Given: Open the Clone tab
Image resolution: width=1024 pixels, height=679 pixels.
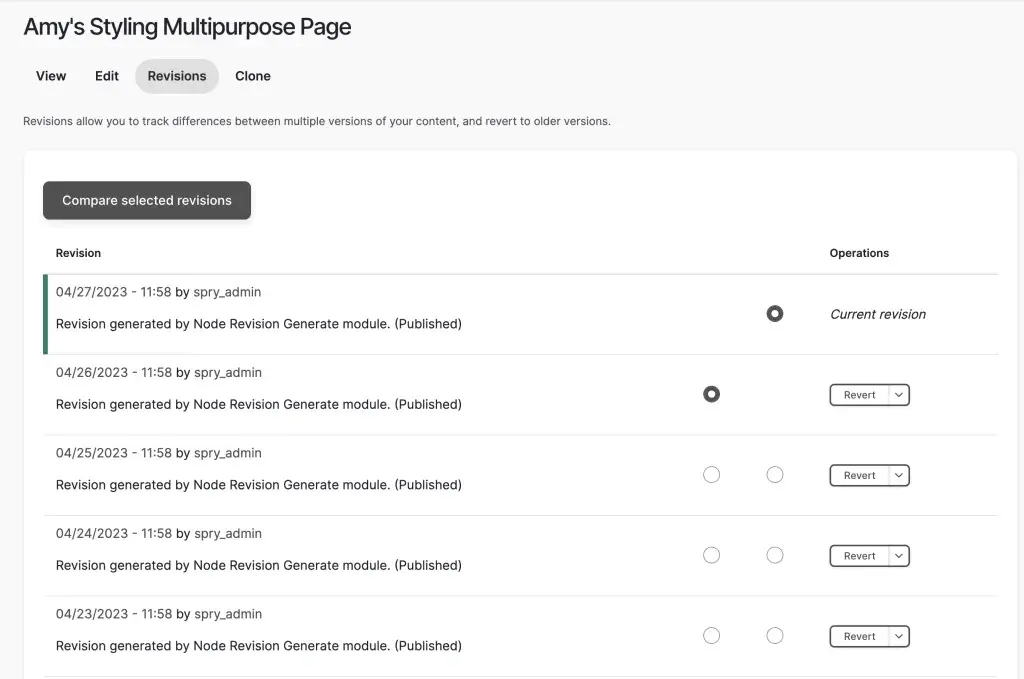Looking at the screenshot, I should tap(253, 76).
